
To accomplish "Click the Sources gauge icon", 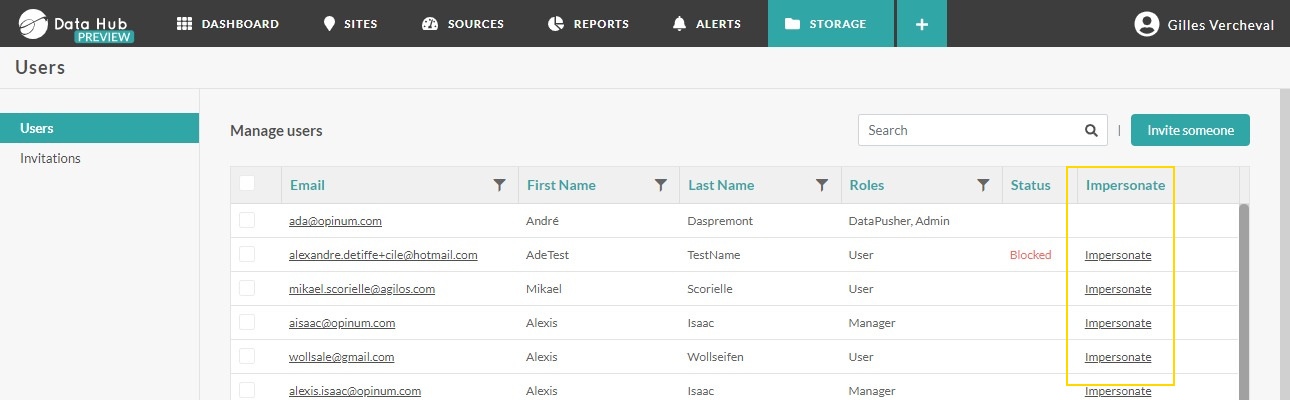I will tap(430, 24).
